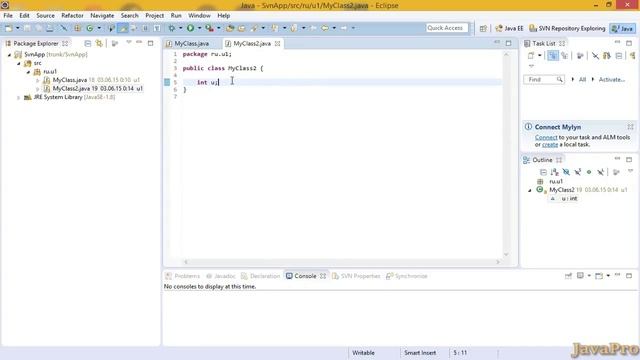Select the Java perspective button
This screenshot has width=640, height=360.
coord(622,29)
